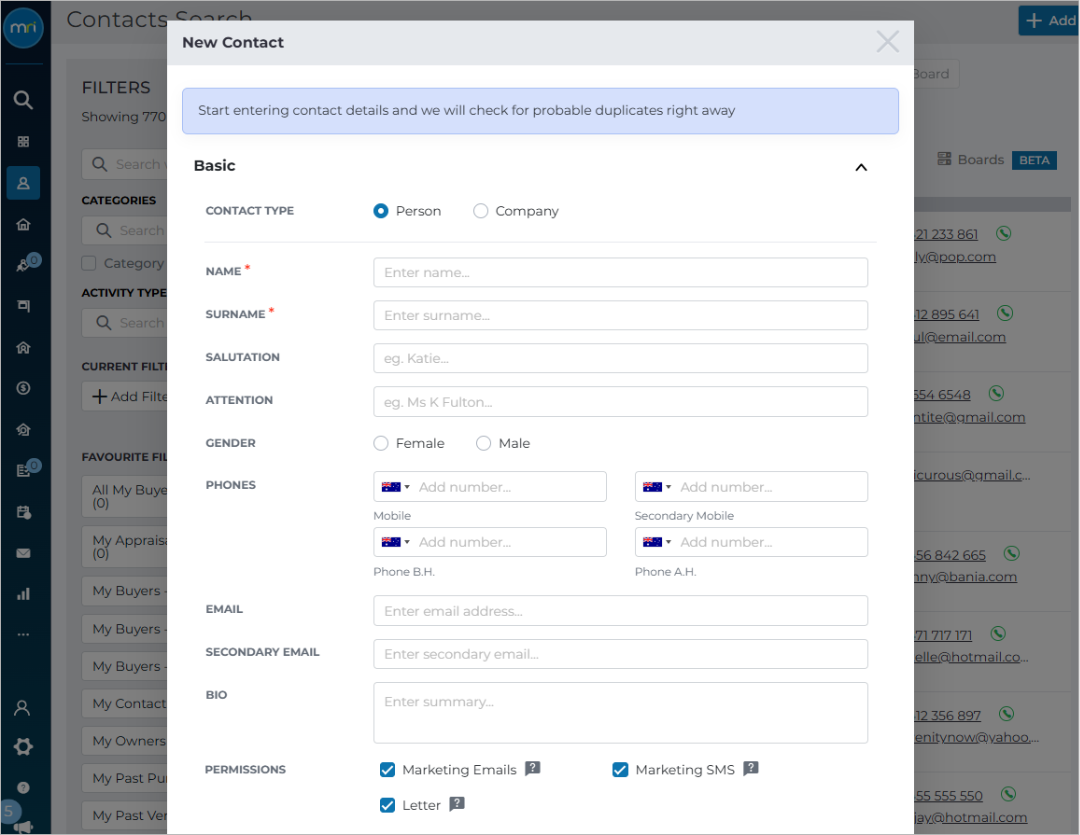
Task: Click the megaphone announcements icon
Action: [23, 826]
